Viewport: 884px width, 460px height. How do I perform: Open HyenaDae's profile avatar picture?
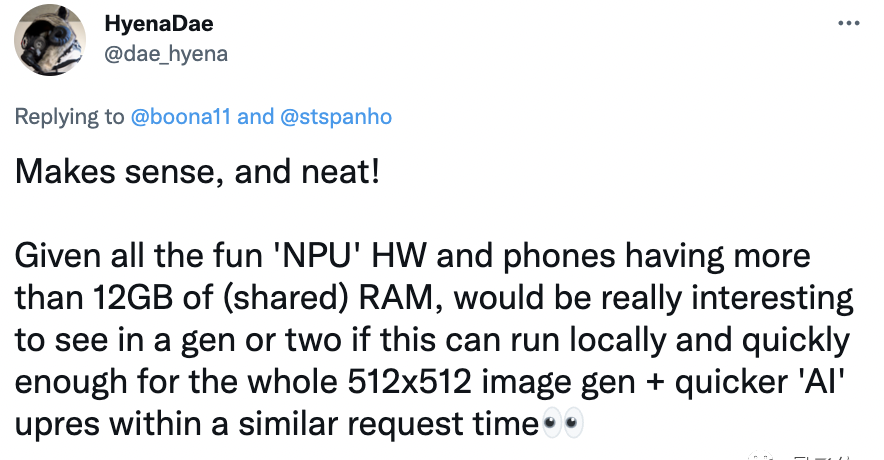click(50, 40)
